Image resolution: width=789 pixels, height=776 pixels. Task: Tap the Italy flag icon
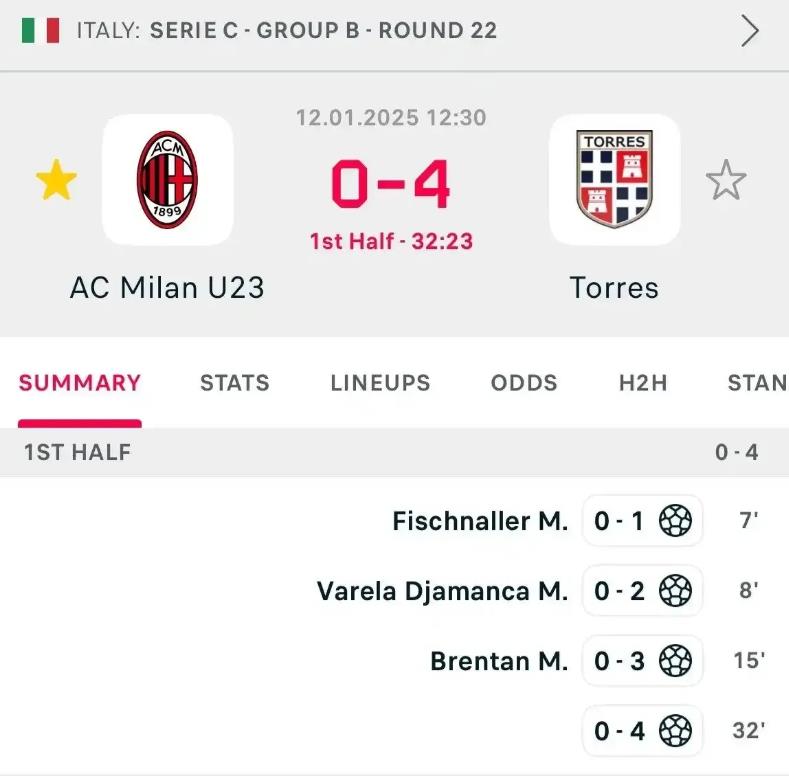coord(40,30)
